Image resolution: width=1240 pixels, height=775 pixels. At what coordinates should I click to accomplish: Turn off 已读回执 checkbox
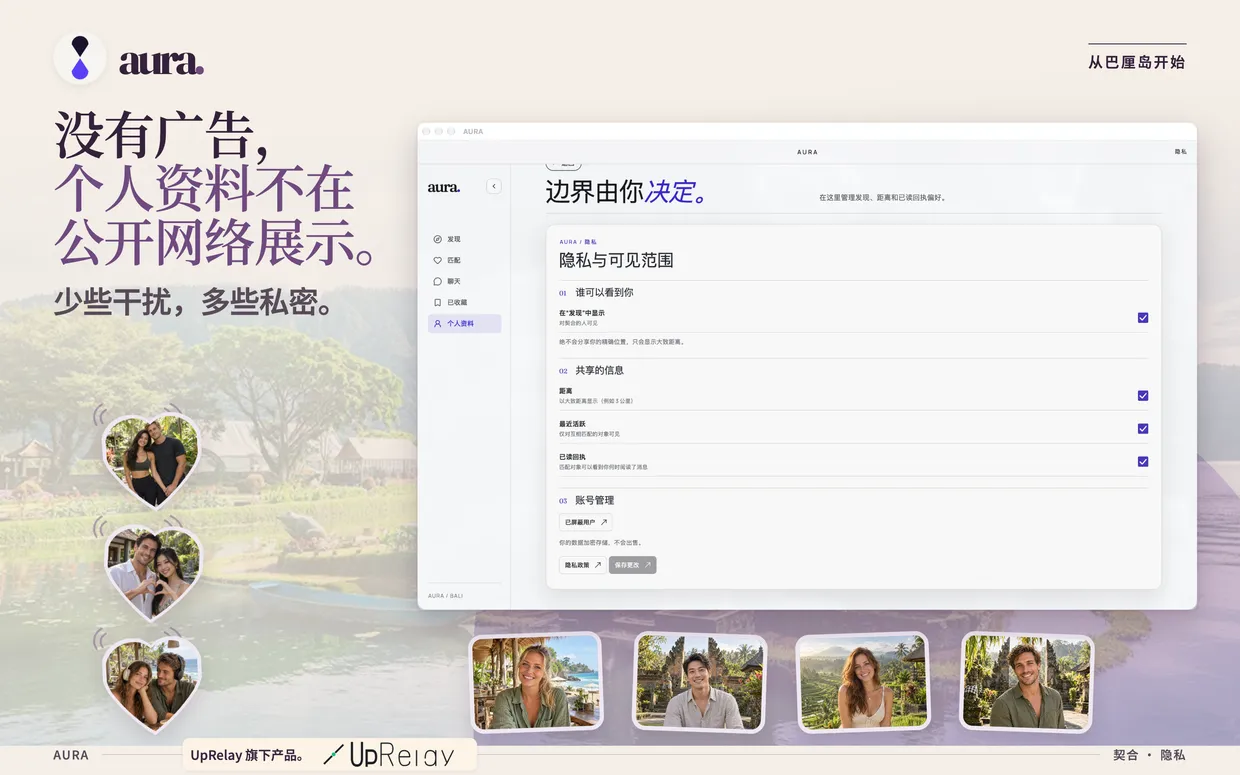(1143, 462)
